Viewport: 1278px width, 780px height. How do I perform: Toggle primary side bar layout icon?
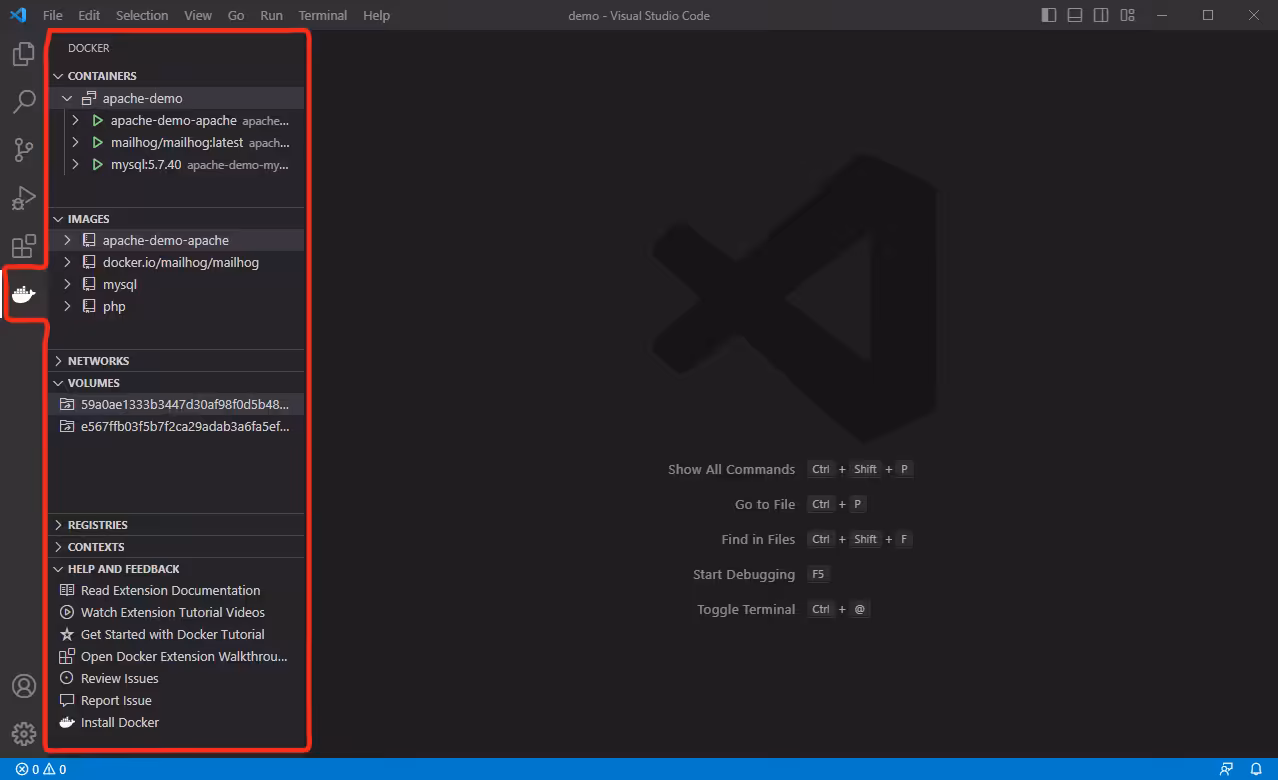coord(1048,15)
